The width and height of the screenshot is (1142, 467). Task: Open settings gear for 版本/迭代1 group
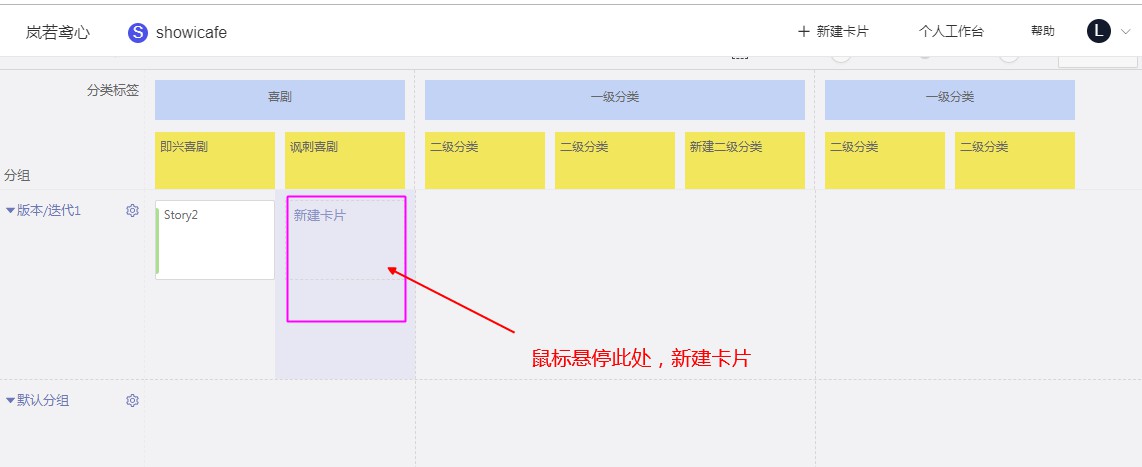pos(132,211)
